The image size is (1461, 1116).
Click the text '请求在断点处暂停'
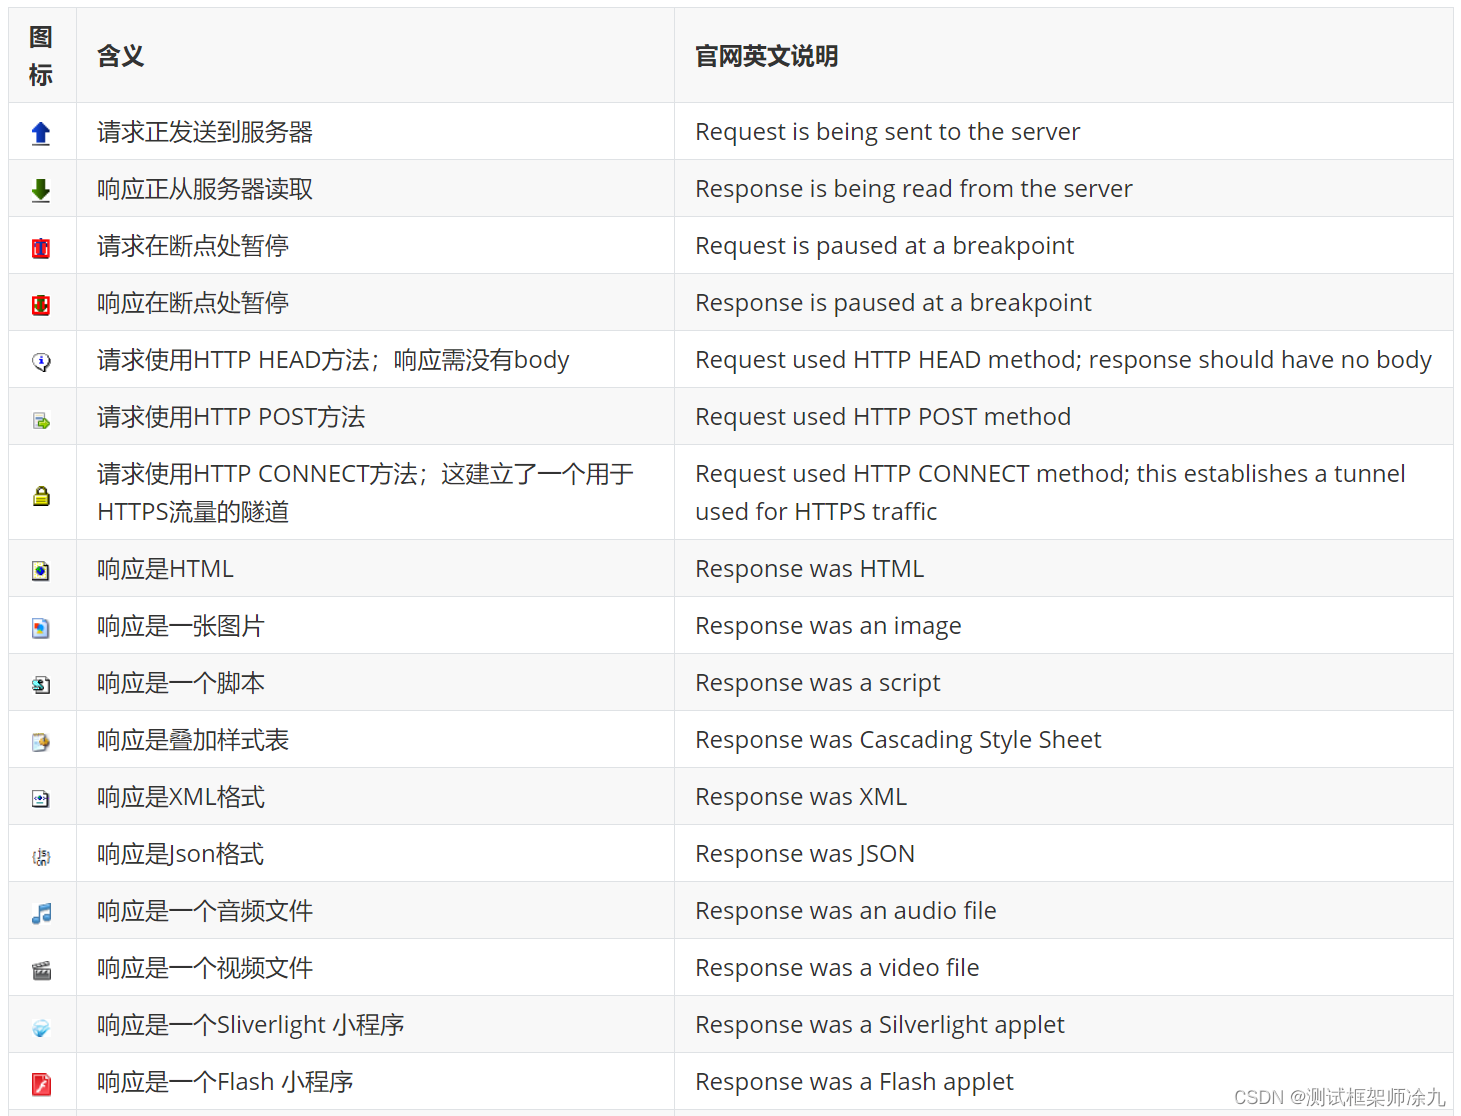click(x=193, y=246)
